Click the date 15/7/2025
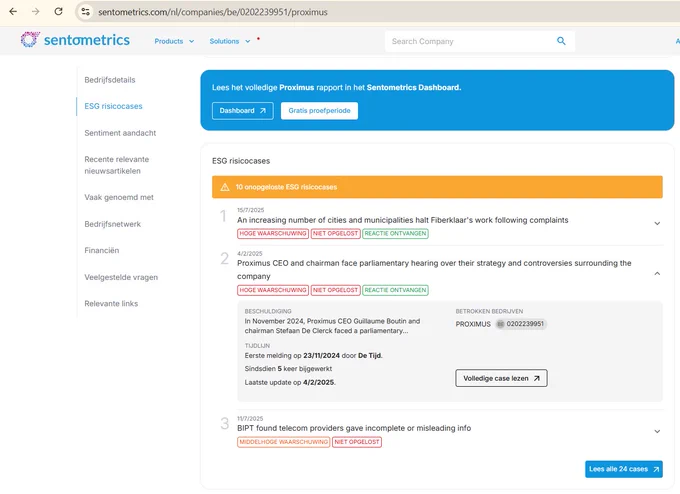Viewport: 680px width, 494px height. [x=250, y=210]
